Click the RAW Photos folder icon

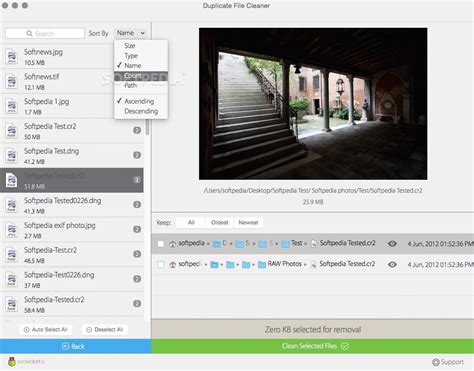(262, 264)
